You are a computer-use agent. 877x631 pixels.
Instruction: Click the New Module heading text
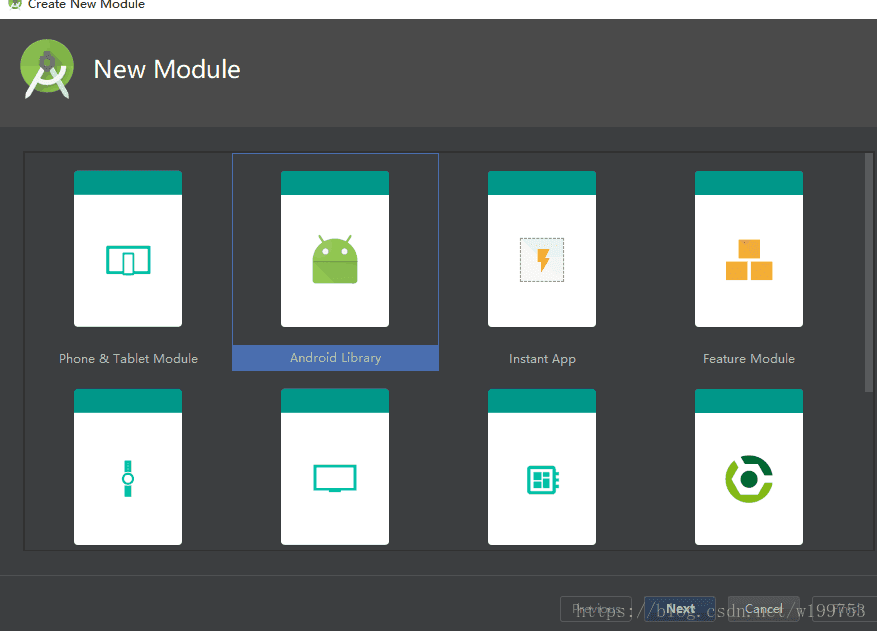pos(167,69)
